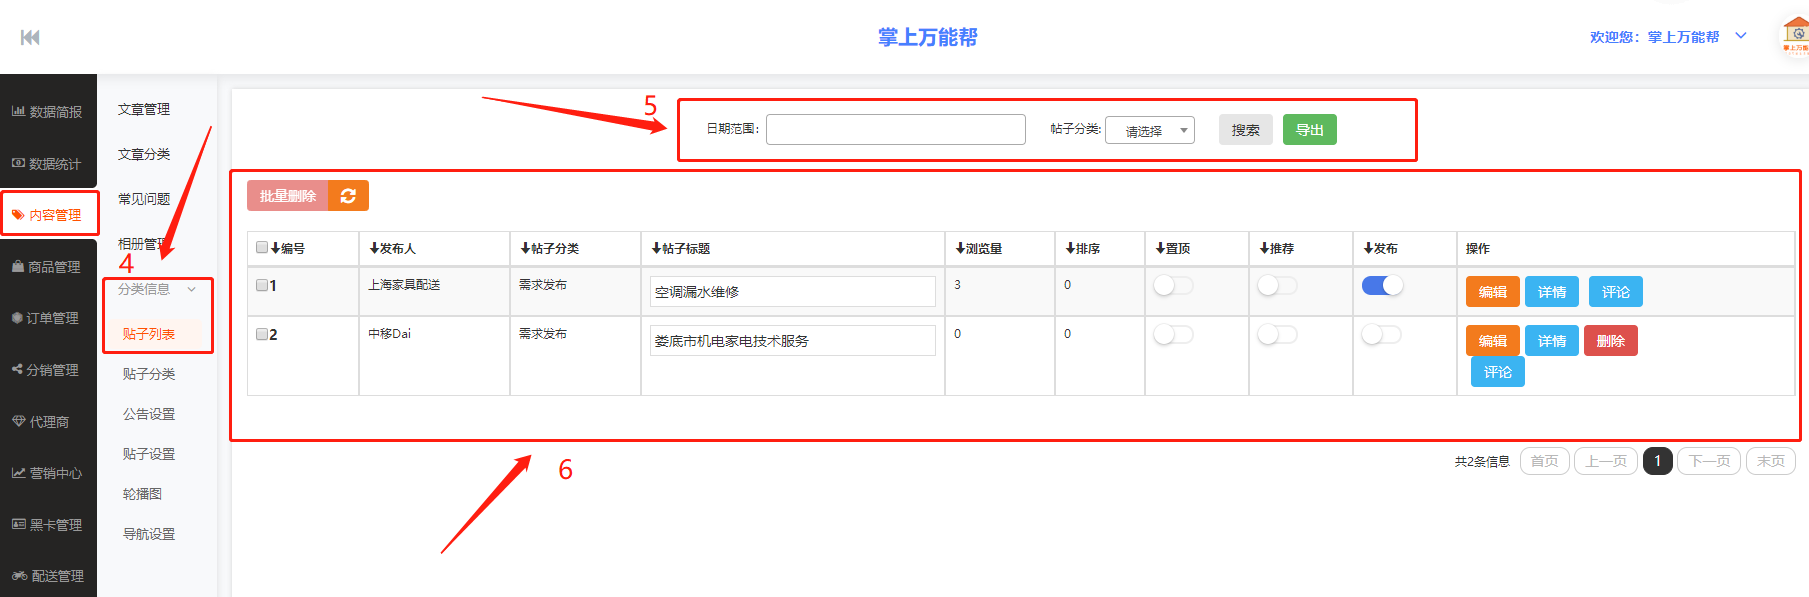Open the 帖子分类 请选择 dropdown
1809x597 pixels.
[1149, 130]
